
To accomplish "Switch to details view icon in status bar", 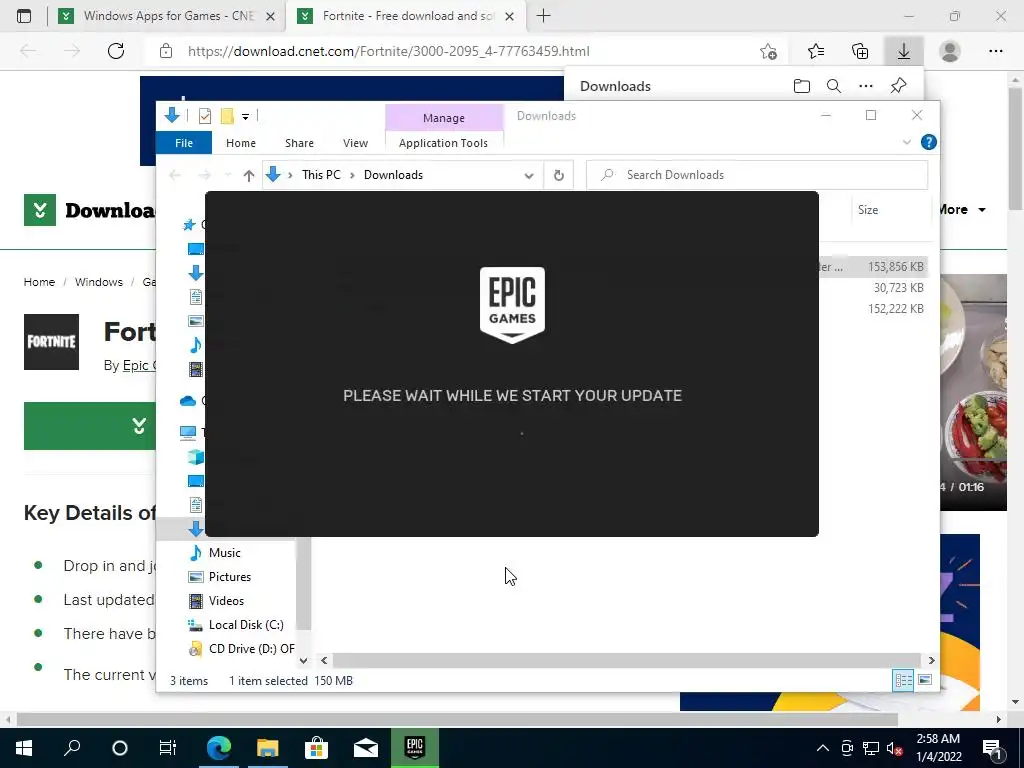I will tap(903, 680).
